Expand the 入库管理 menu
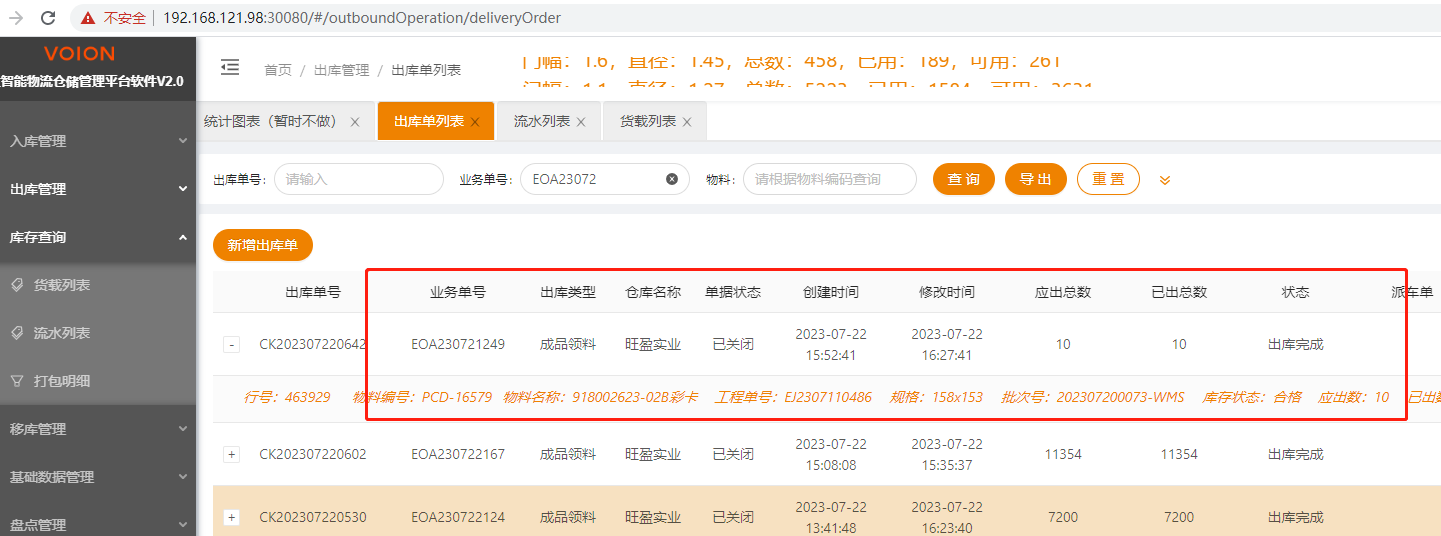 pyautogui.click(x=98, y=141)
